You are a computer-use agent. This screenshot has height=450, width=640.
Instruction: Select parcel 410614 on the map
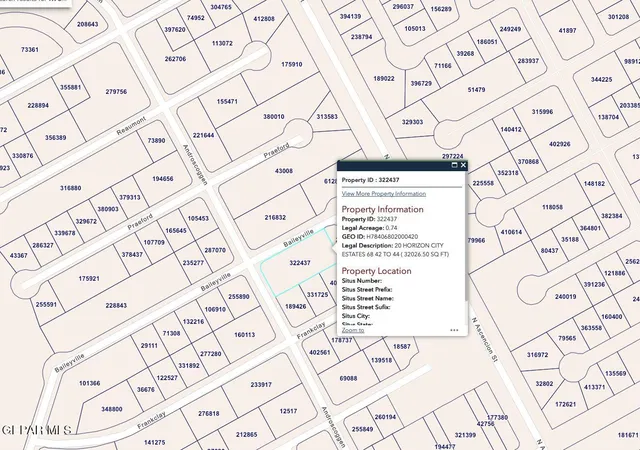pos(511,232)
